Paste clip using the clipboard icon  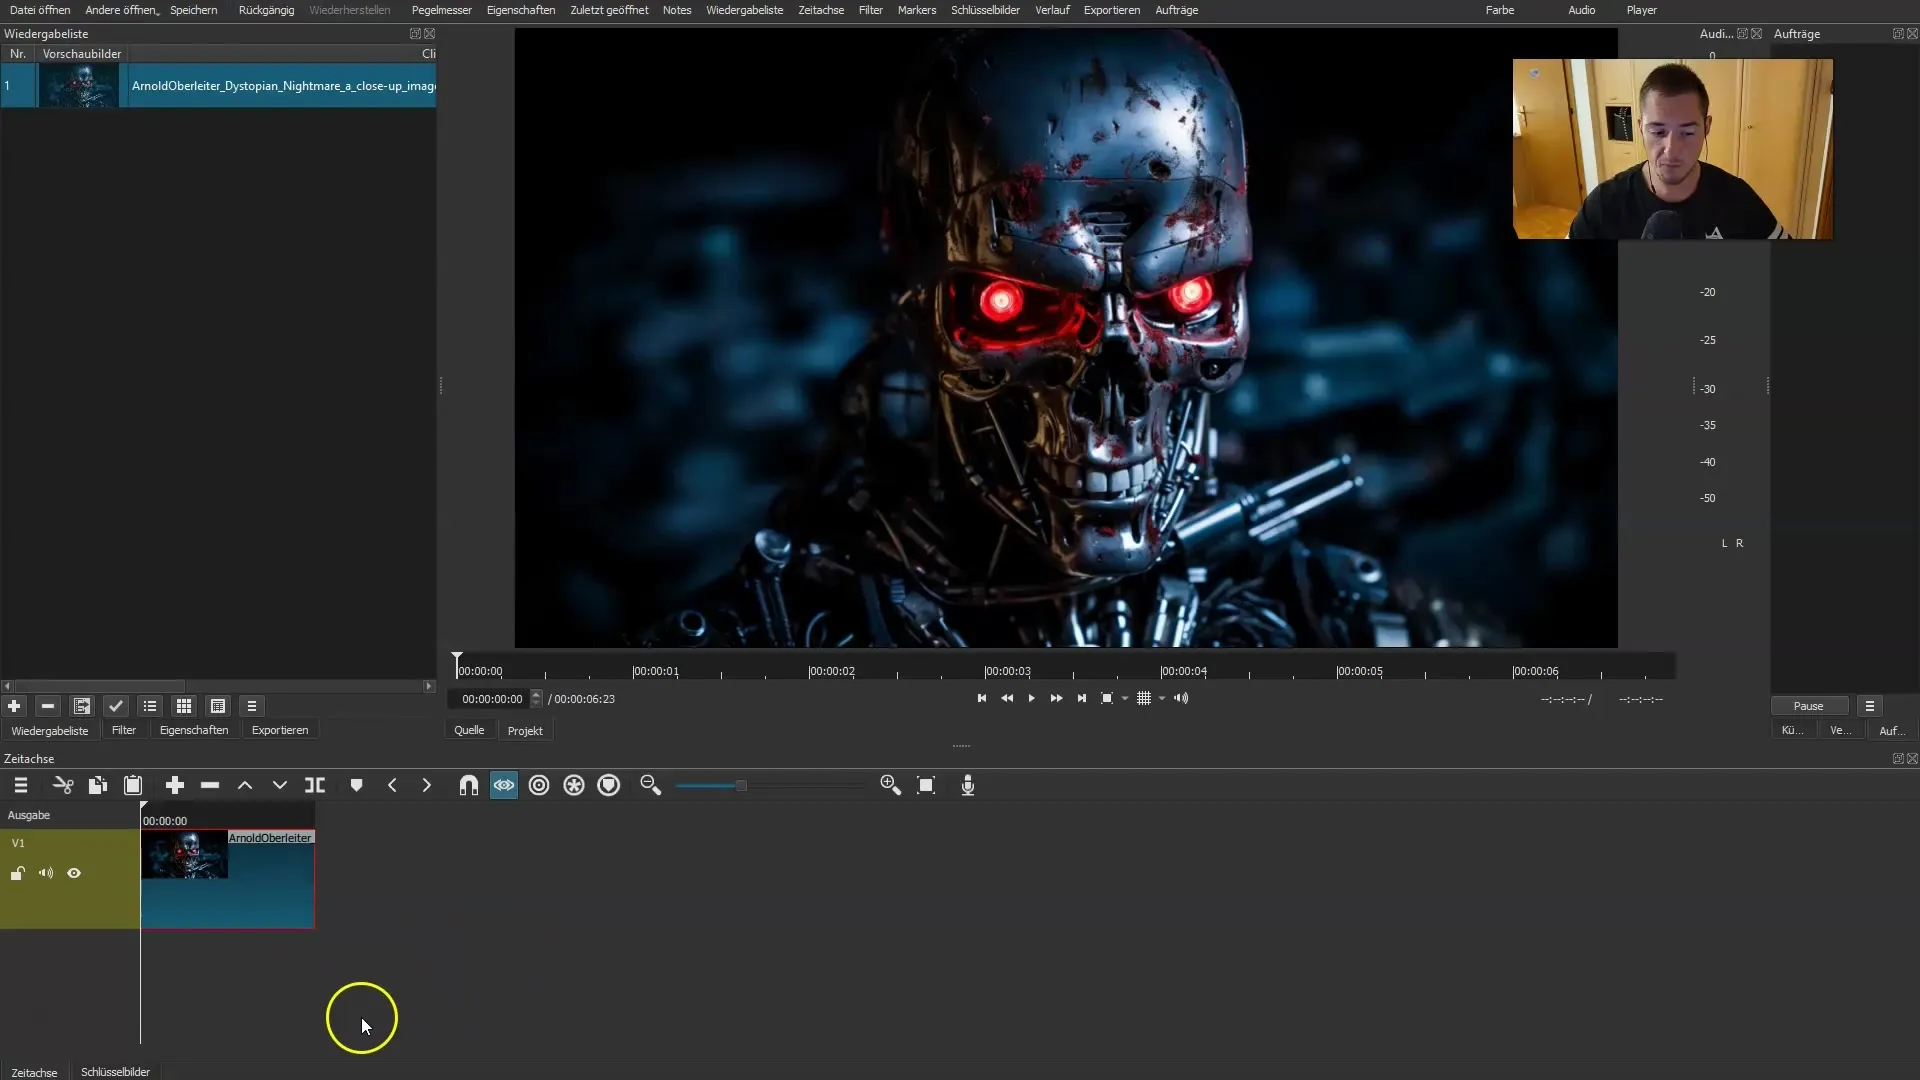tap(133, 786)
